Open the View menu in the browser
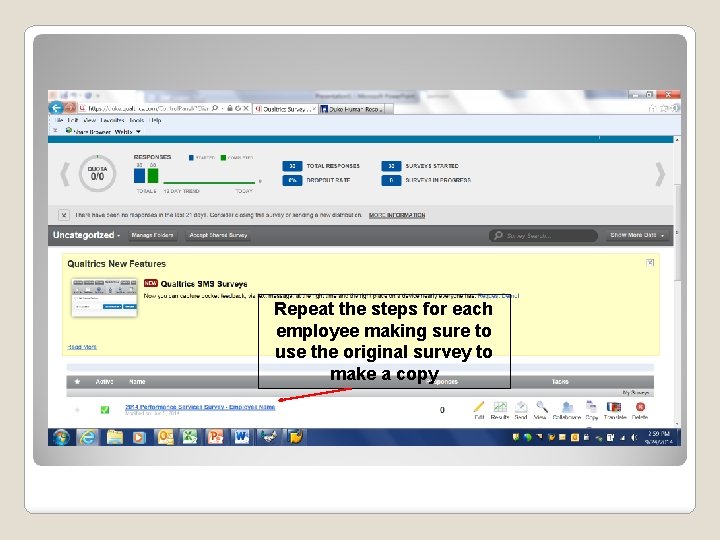This screenshot has width=720, height=540. tap(90, 120)
